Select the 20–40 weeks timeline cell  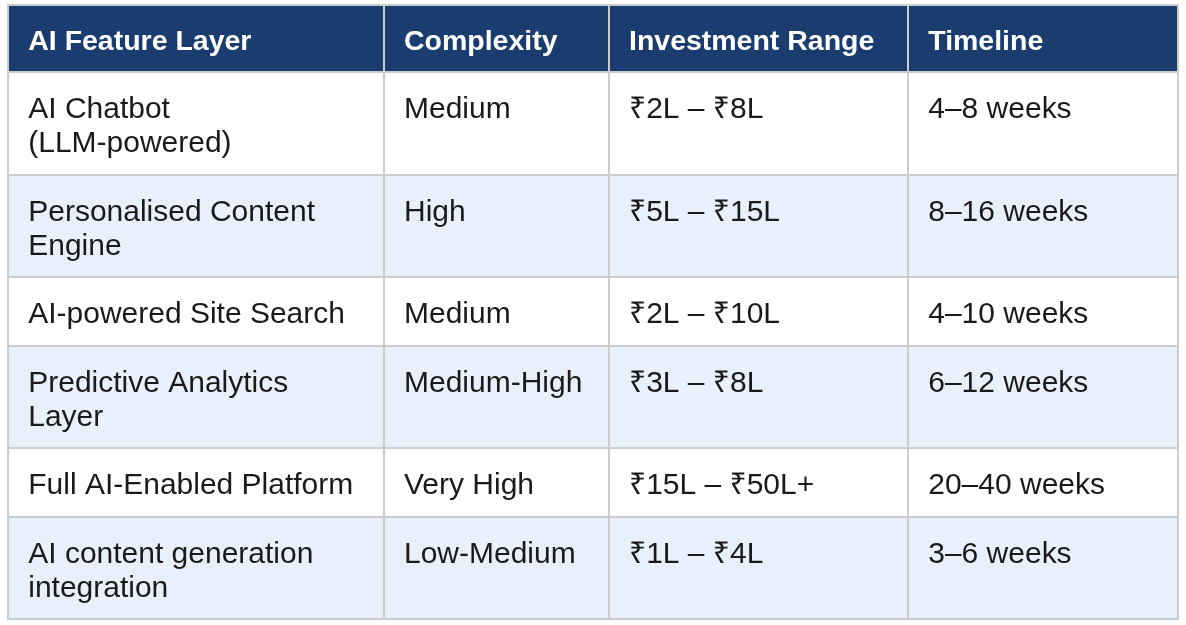[1016, 484]
